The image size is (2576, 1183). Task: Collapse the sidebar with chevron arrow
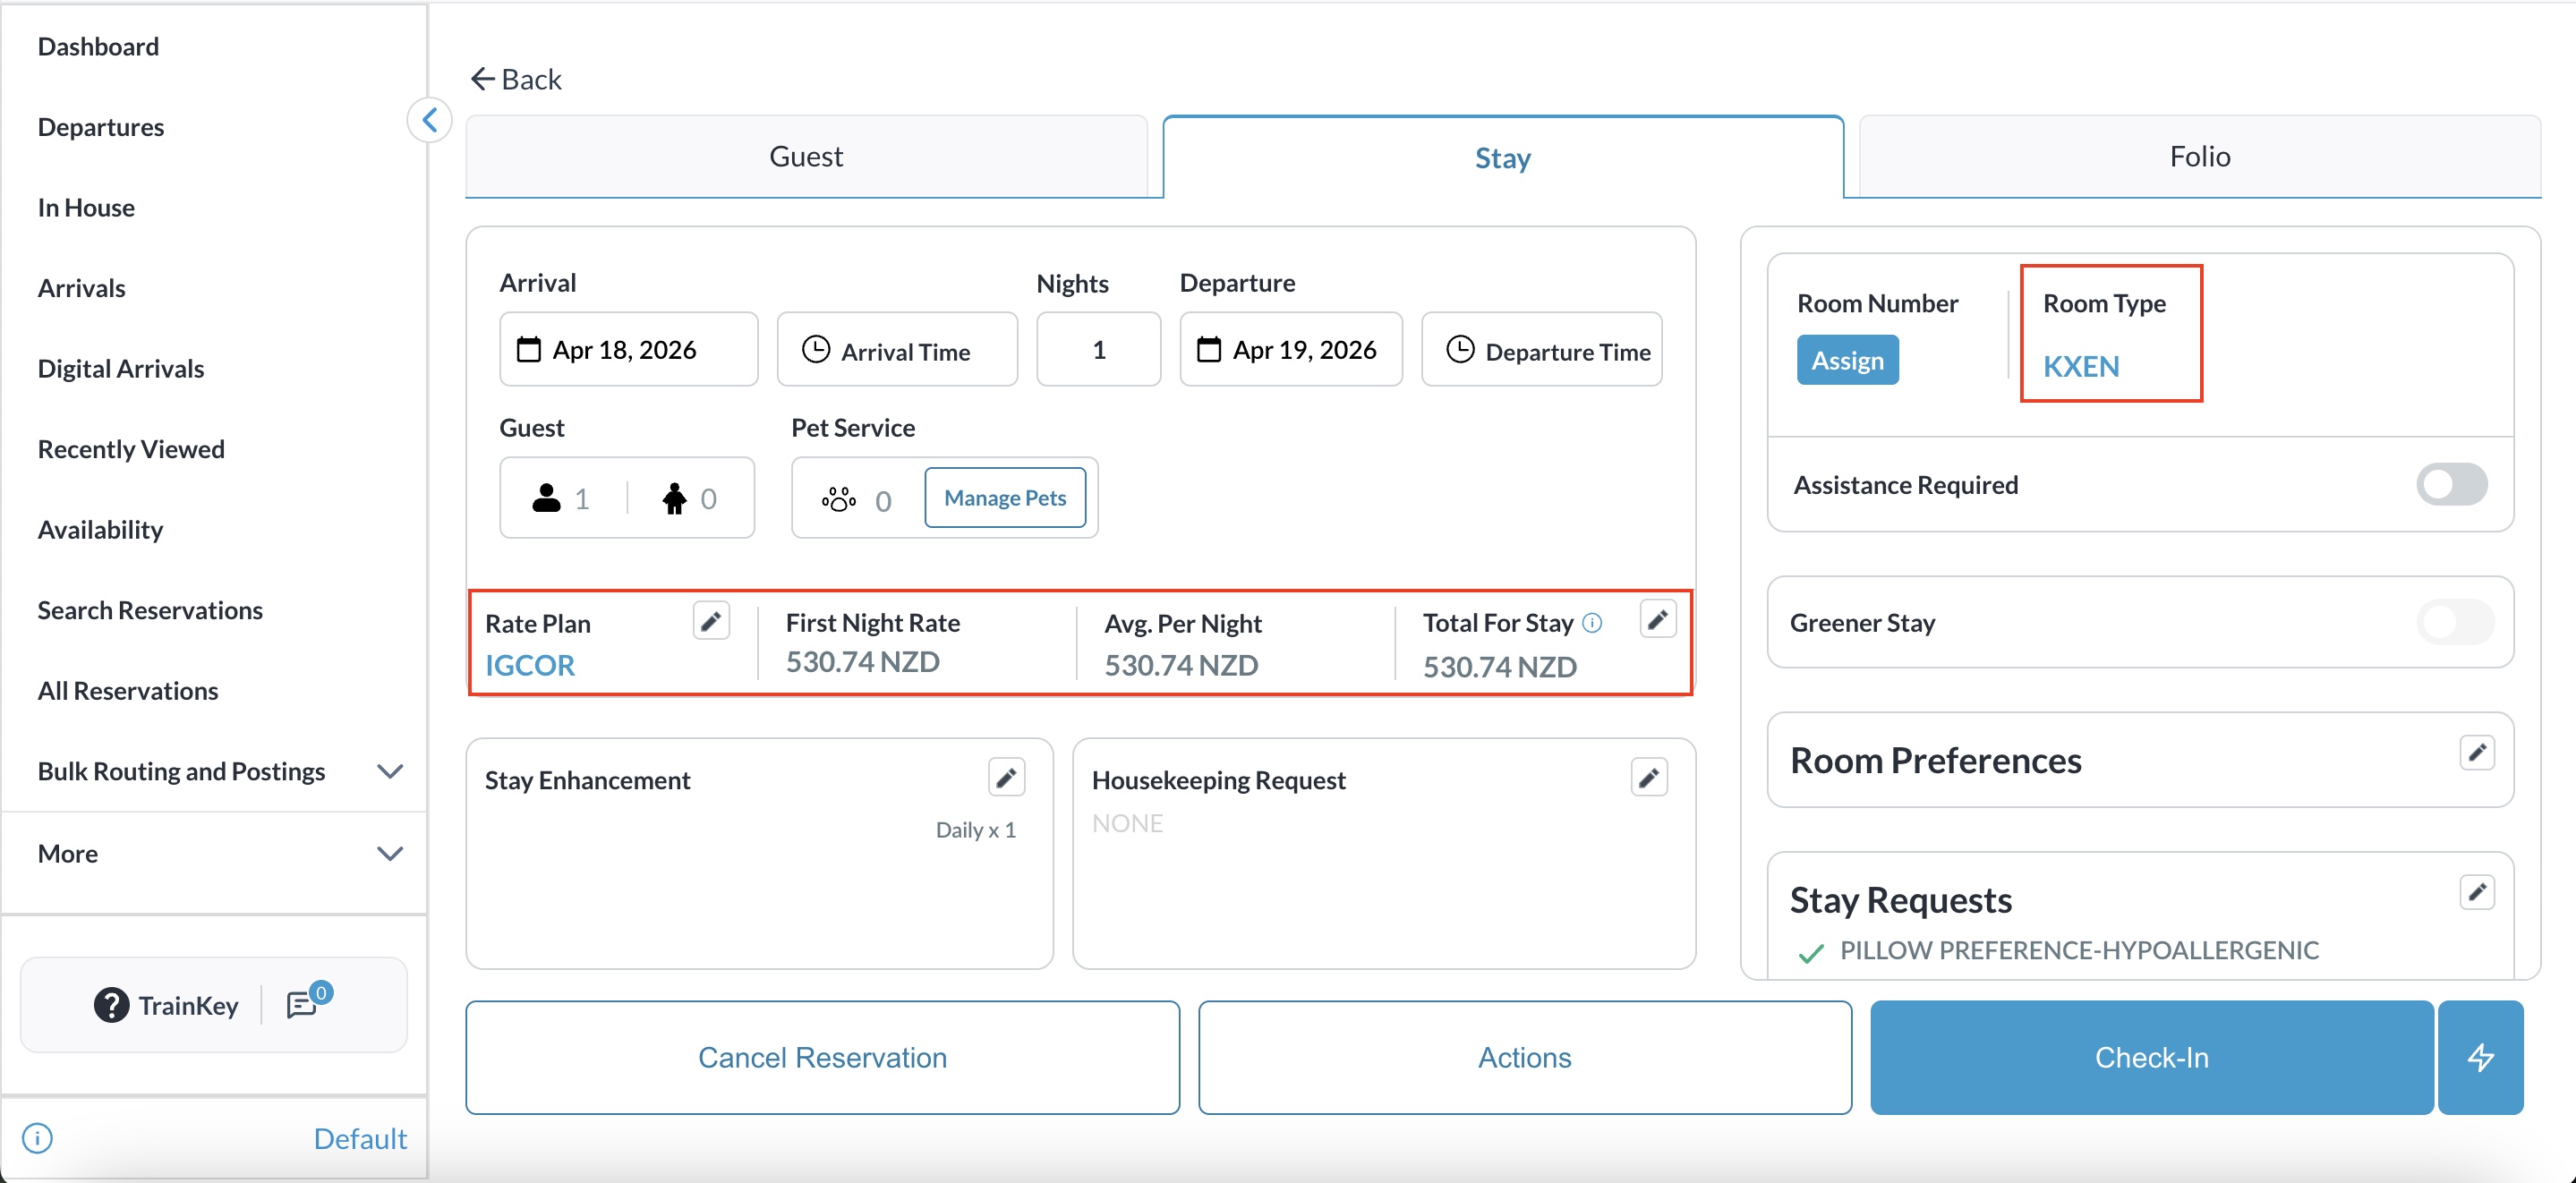[430, 121]
